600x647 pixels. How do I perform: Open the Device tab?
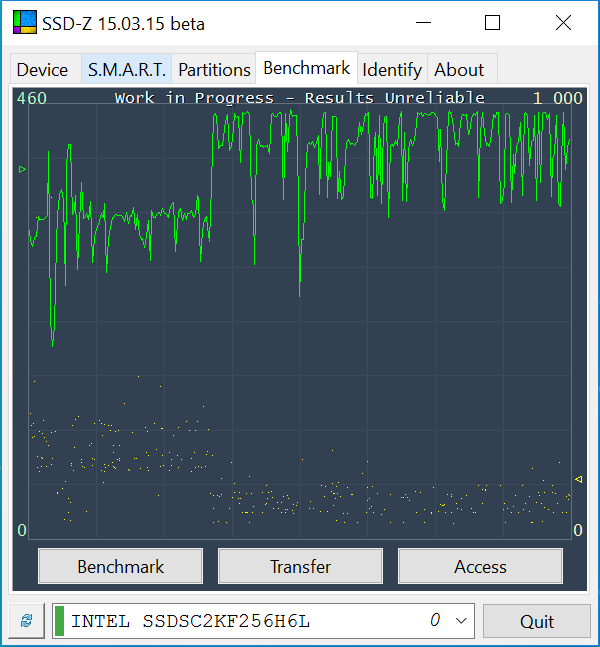(43, 70)
